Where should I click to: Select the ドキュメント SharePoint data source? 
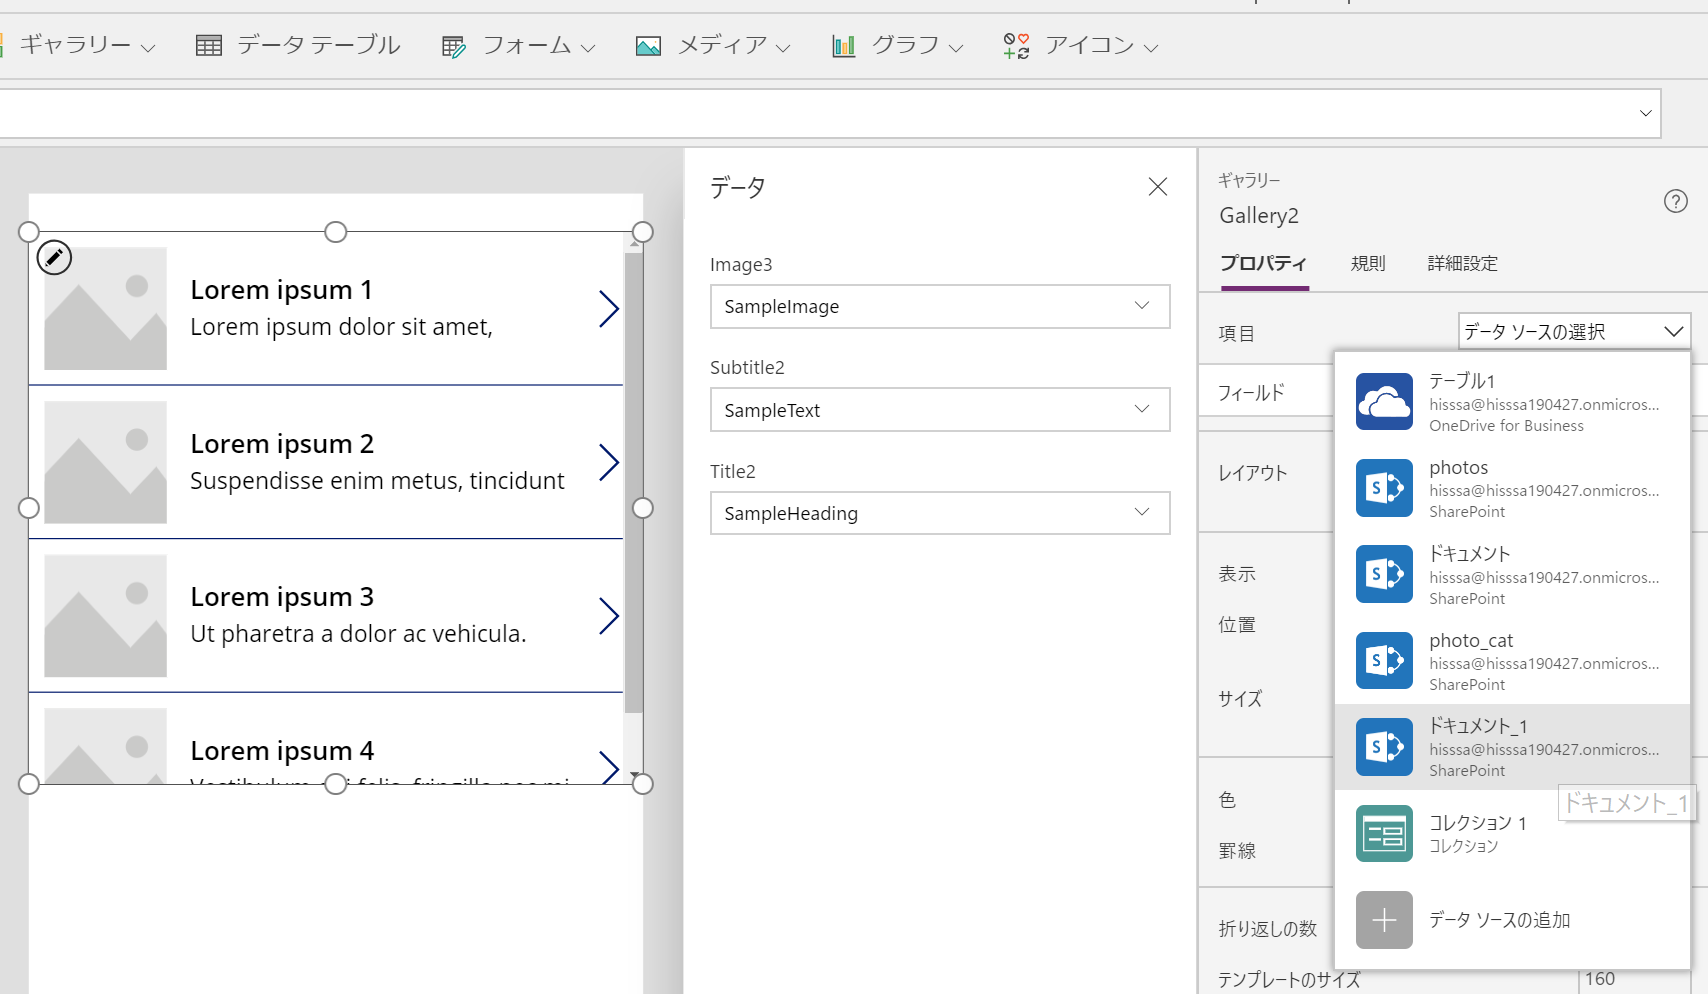[1512, 575]
